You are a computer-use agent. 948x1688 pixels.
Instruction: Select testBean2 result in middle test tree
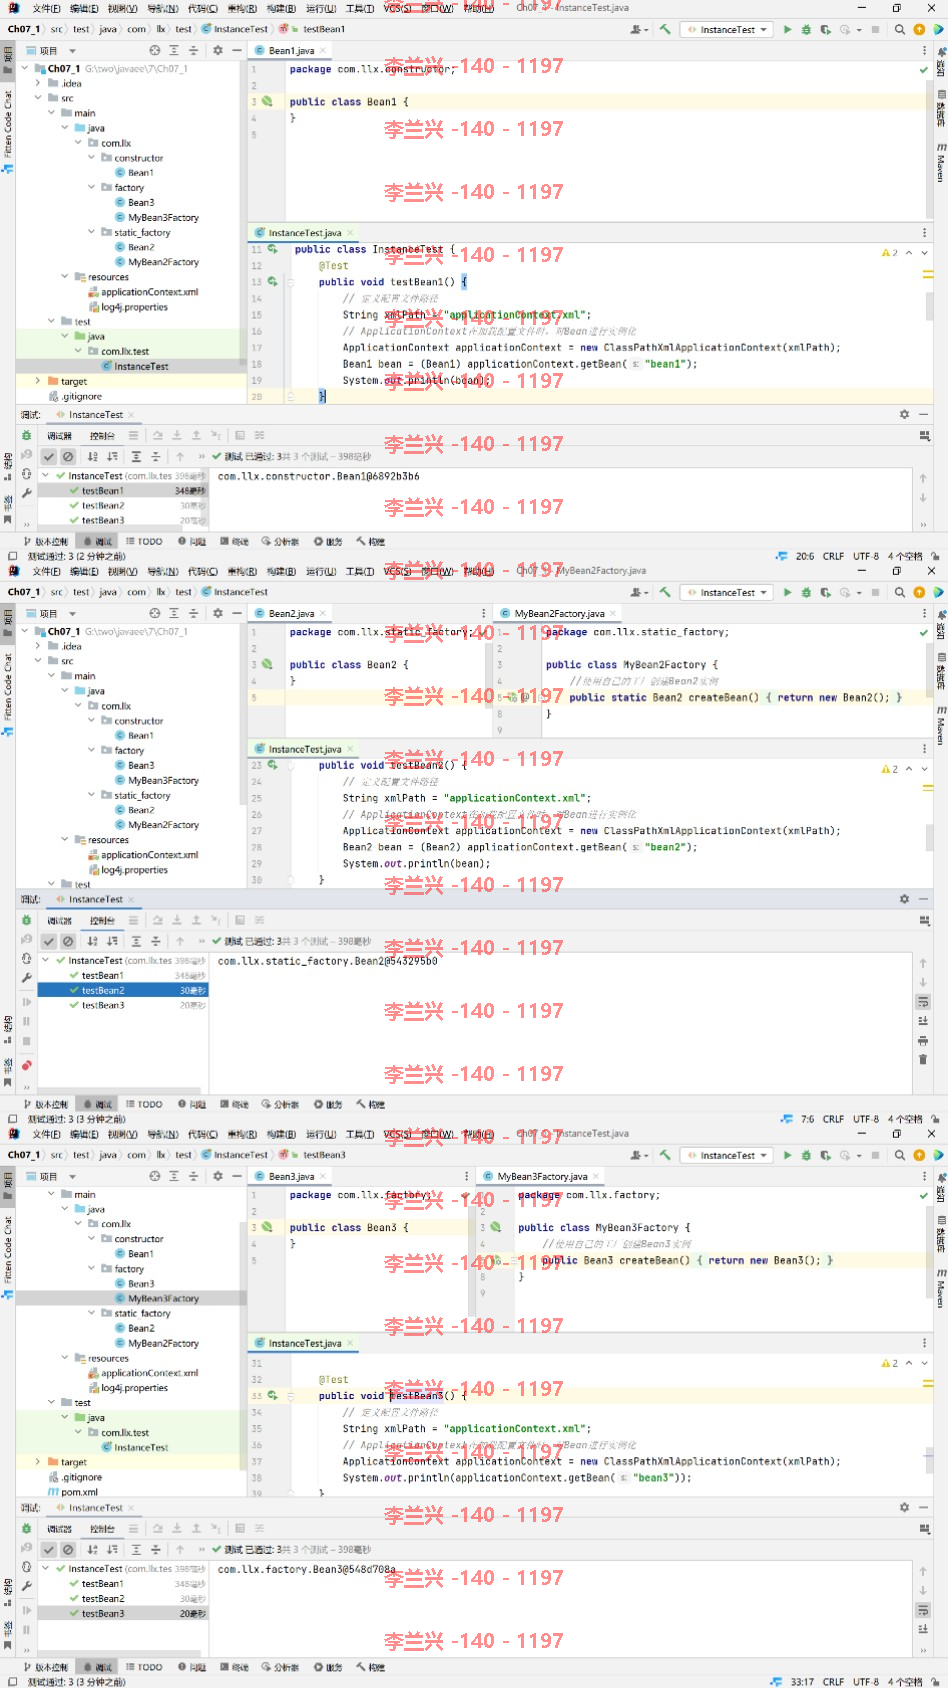click(x=123, y=990)
